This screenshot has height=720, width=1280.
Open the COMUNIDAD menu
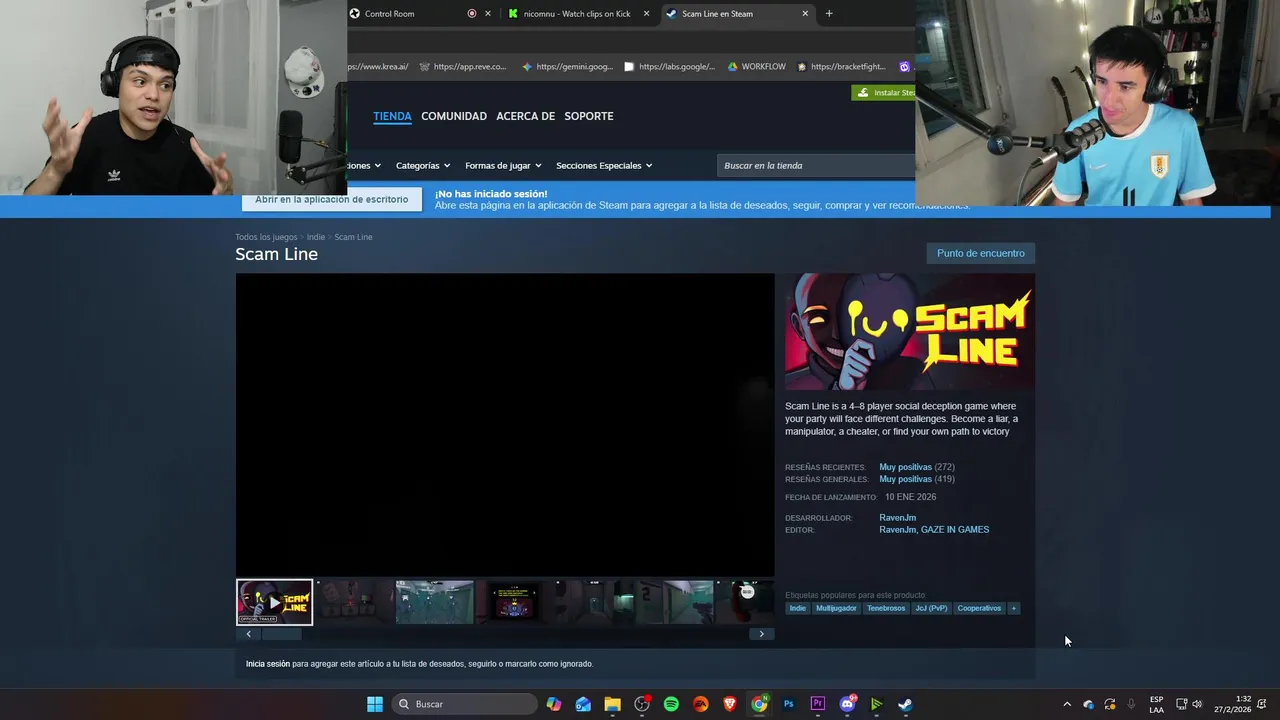click(454, 116)
